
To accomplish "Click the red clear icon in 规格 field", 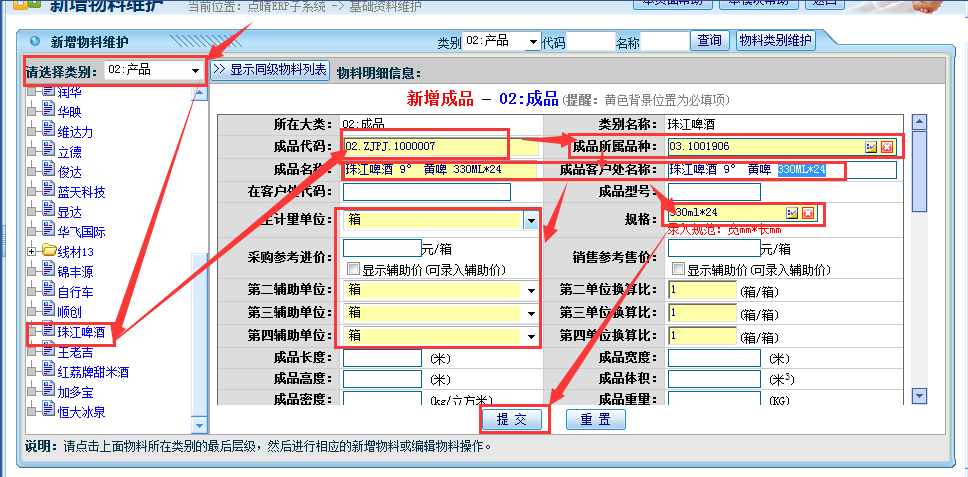I will pos(807,213).
